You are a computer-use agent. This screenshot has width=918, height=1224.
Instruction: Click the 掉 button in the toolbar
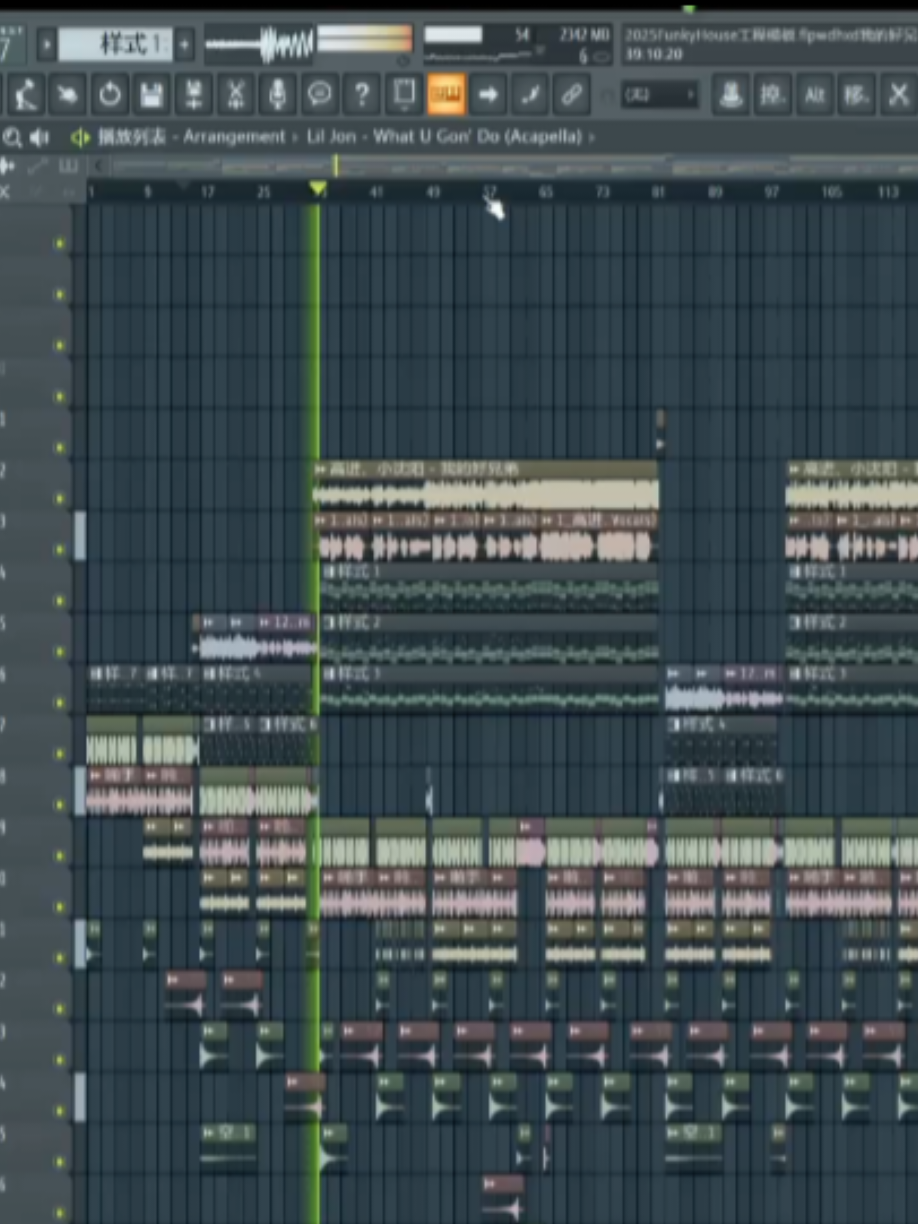pyautogui.click(x=774, y=95)
